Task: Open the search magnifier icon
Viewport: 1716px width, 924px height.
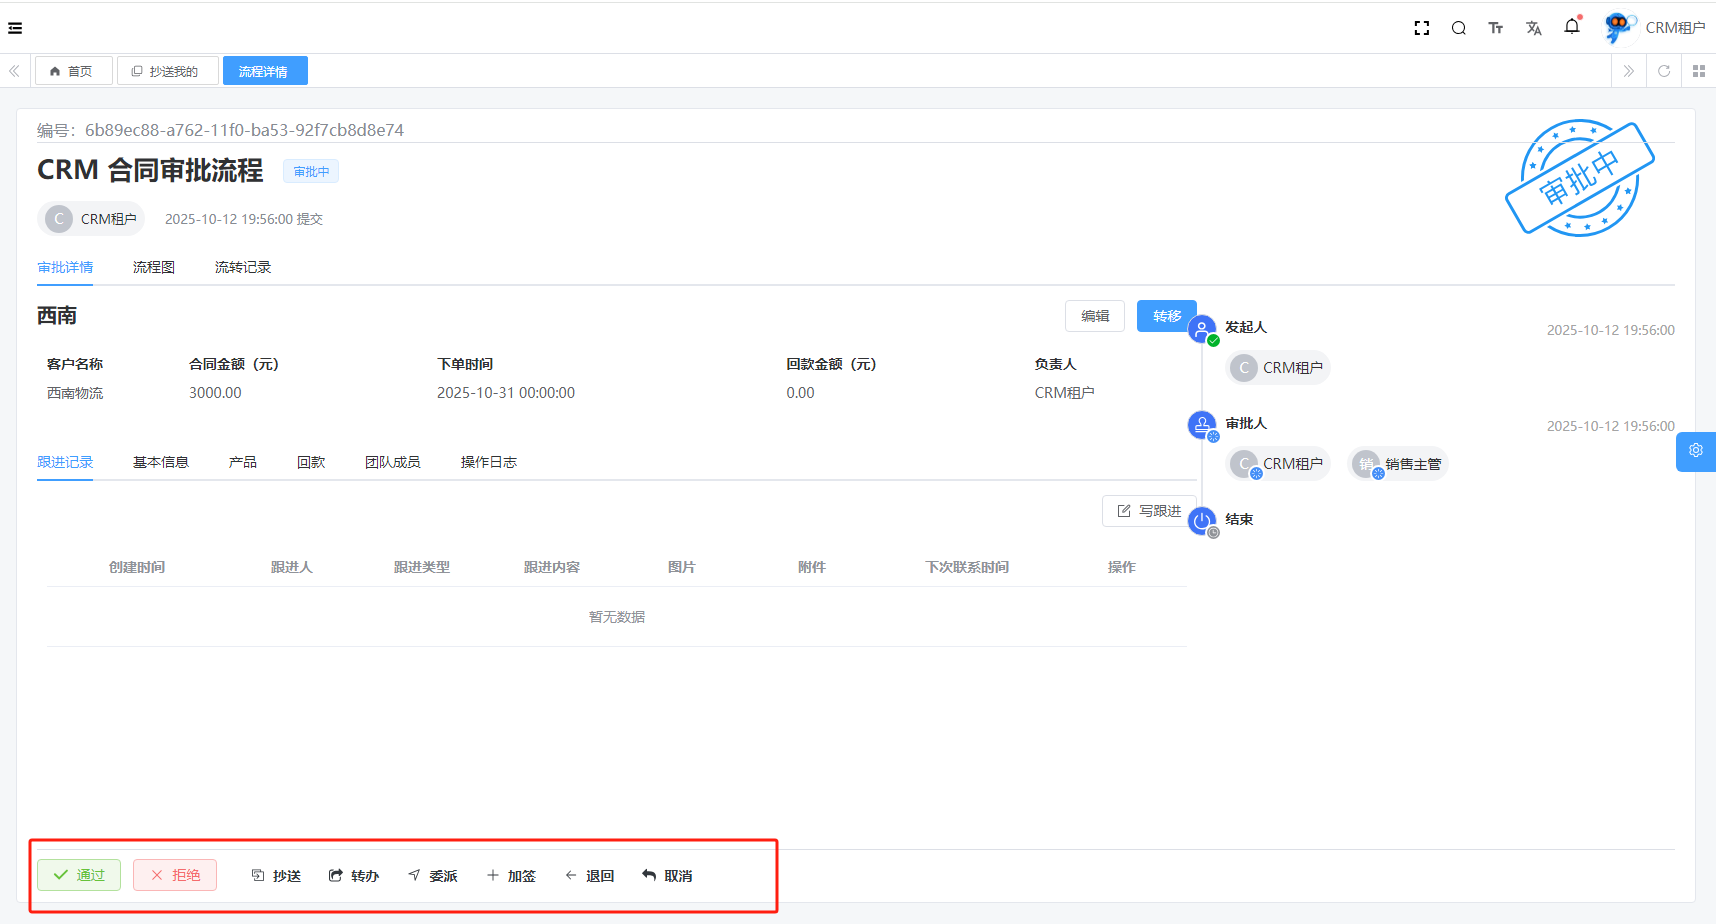Action: pos(1458,28)
